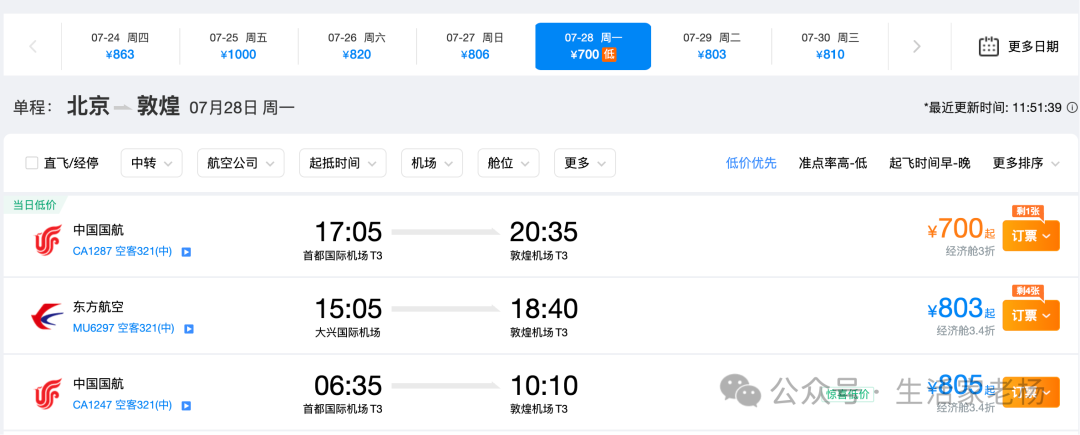Click the 当日低价 tag
This screenshot has height=435, width=1080.
34,204
